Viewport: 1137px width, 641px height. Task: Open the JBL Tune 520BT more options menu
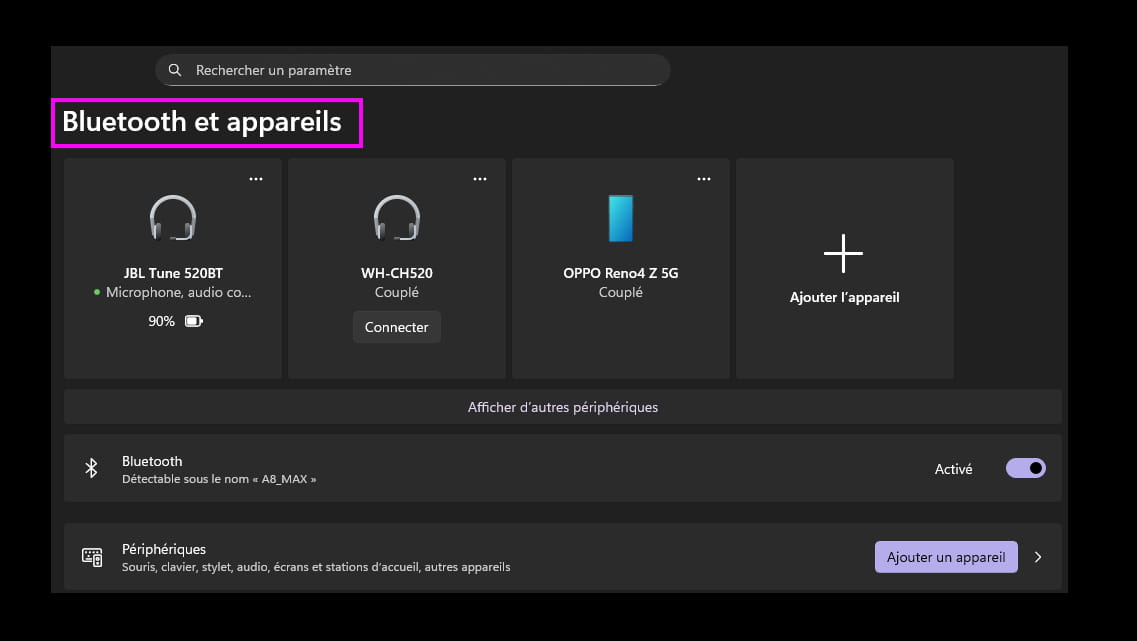pyautogui.click(x=256, y=179)
